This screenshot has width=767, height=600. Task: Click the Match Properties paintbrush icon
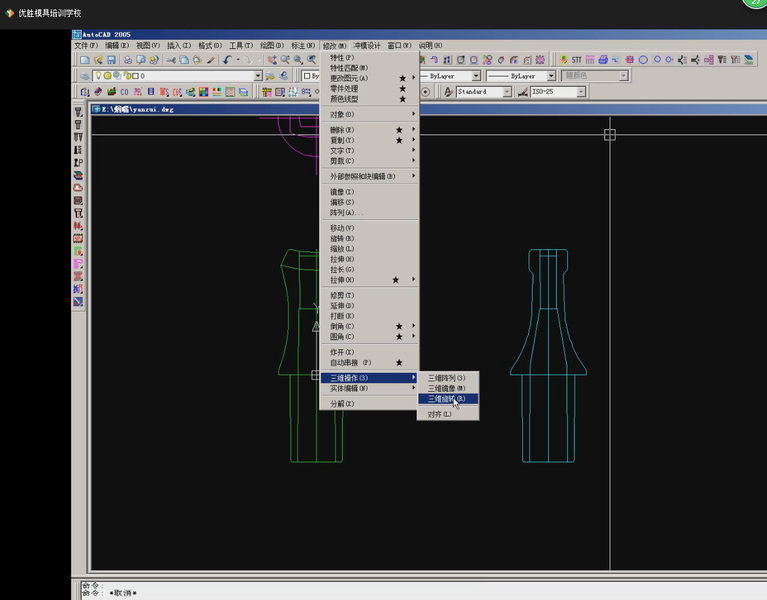coord(210,60)
